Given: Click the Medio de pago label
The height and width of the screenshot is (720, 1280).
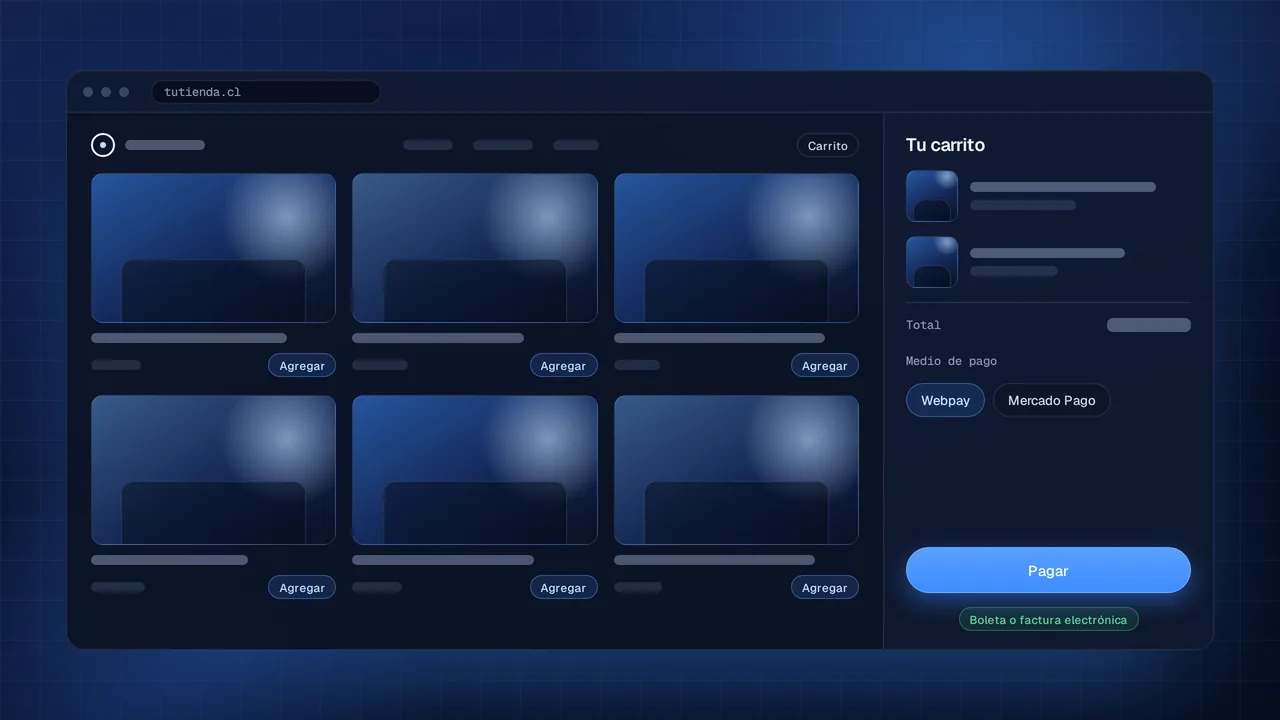Looking at the screenshot, I should tap(951, 361).
